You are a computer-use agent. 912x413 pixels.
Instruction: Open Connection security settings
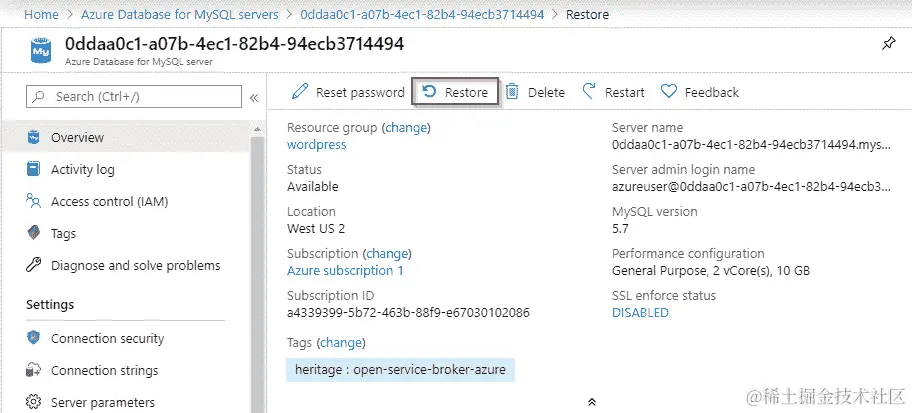[x=108, y=339]
